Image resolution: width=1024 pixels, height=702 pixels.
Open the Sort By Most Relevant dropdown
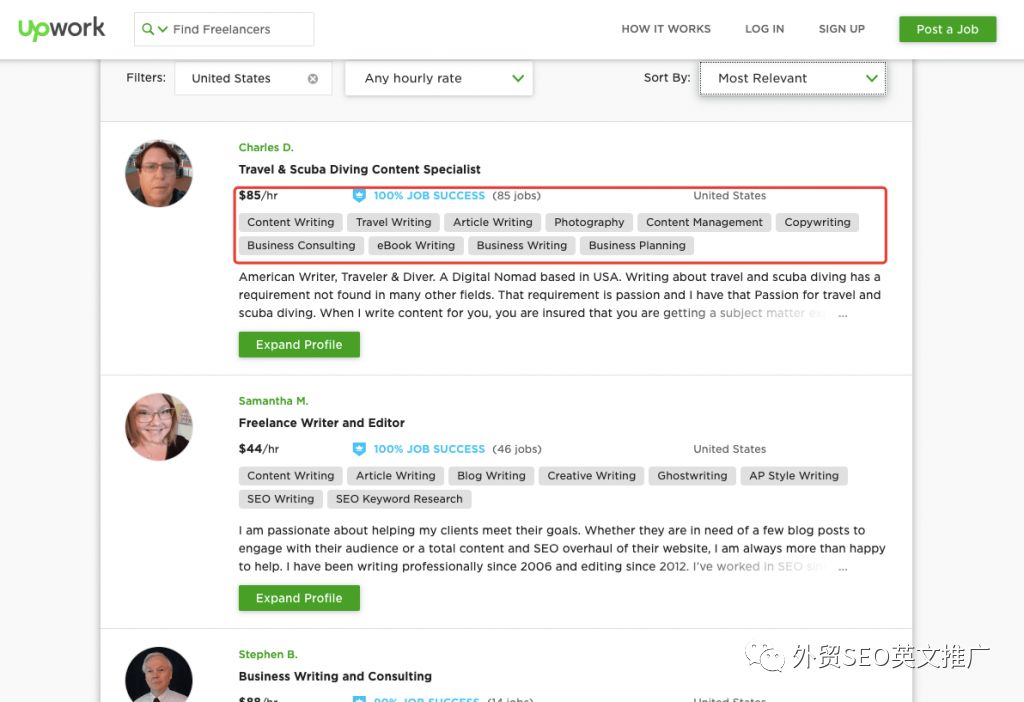(793, 78)
